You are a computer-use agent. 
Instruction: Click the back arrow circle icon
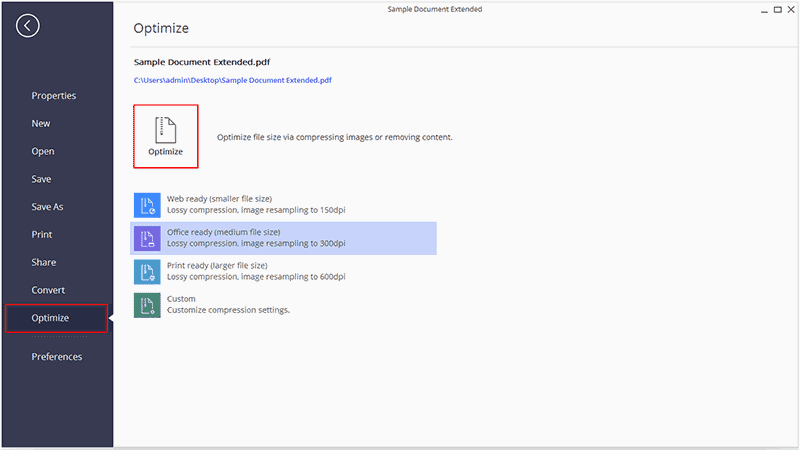point(28,26)
